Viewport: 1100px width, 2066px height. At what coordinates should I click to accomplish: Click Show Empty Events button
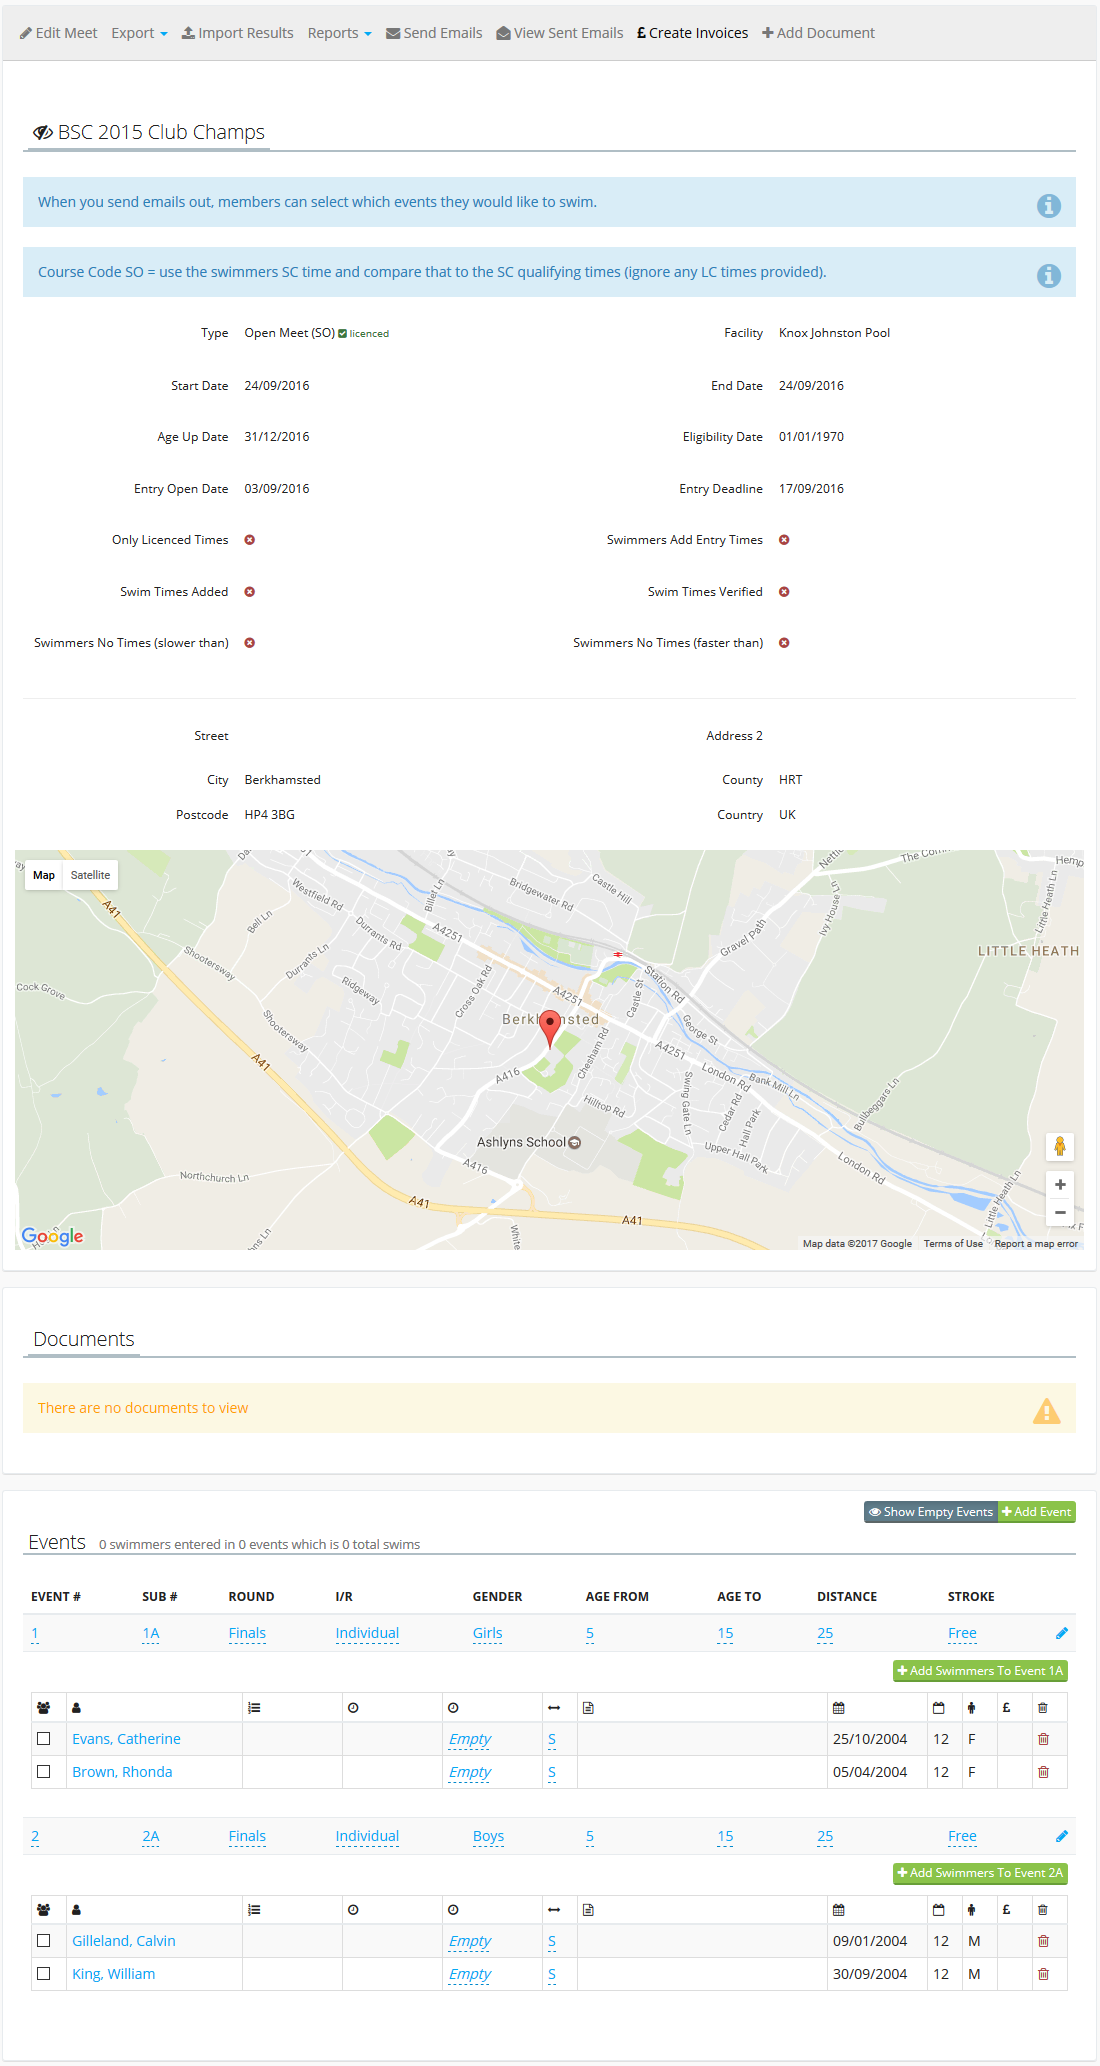click(x=931, y=1512)
